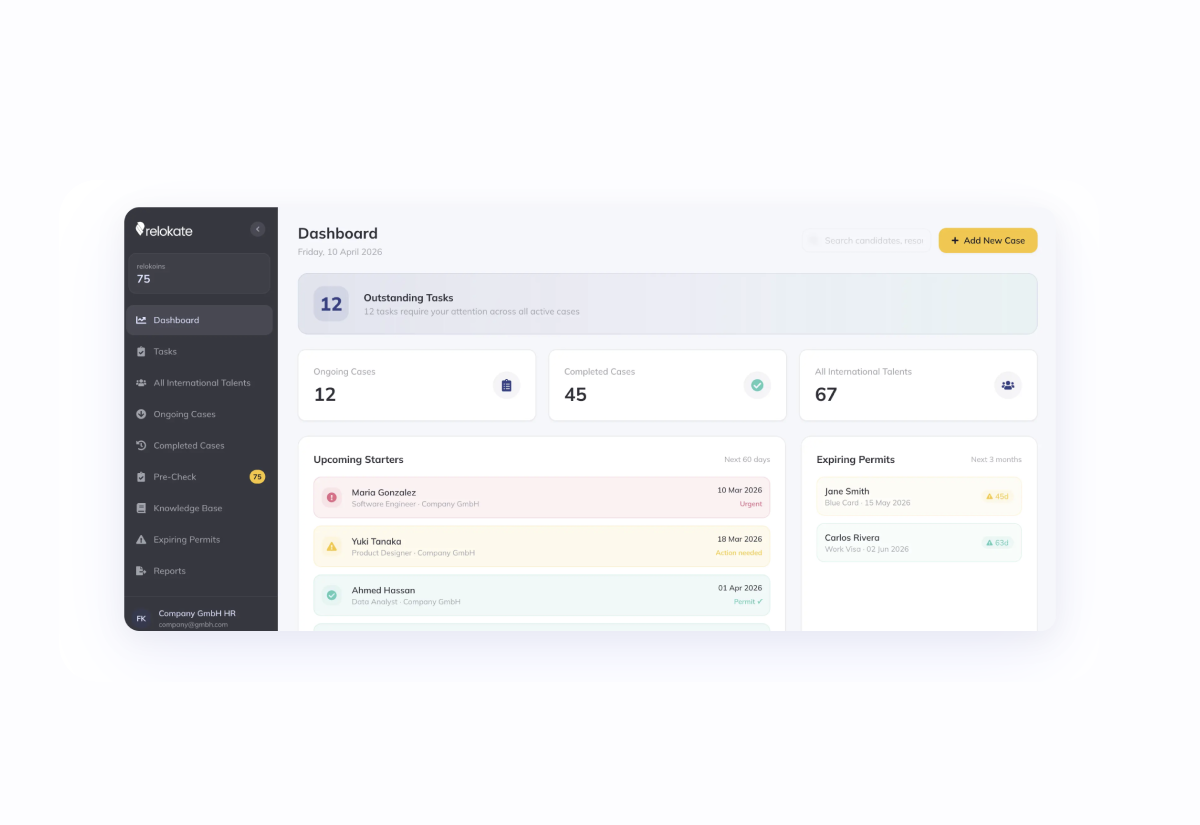Image resolution: width=1200 pixels, height=825 pixels.
Task: Open the Tasks menu item
Action: [199, 352]
